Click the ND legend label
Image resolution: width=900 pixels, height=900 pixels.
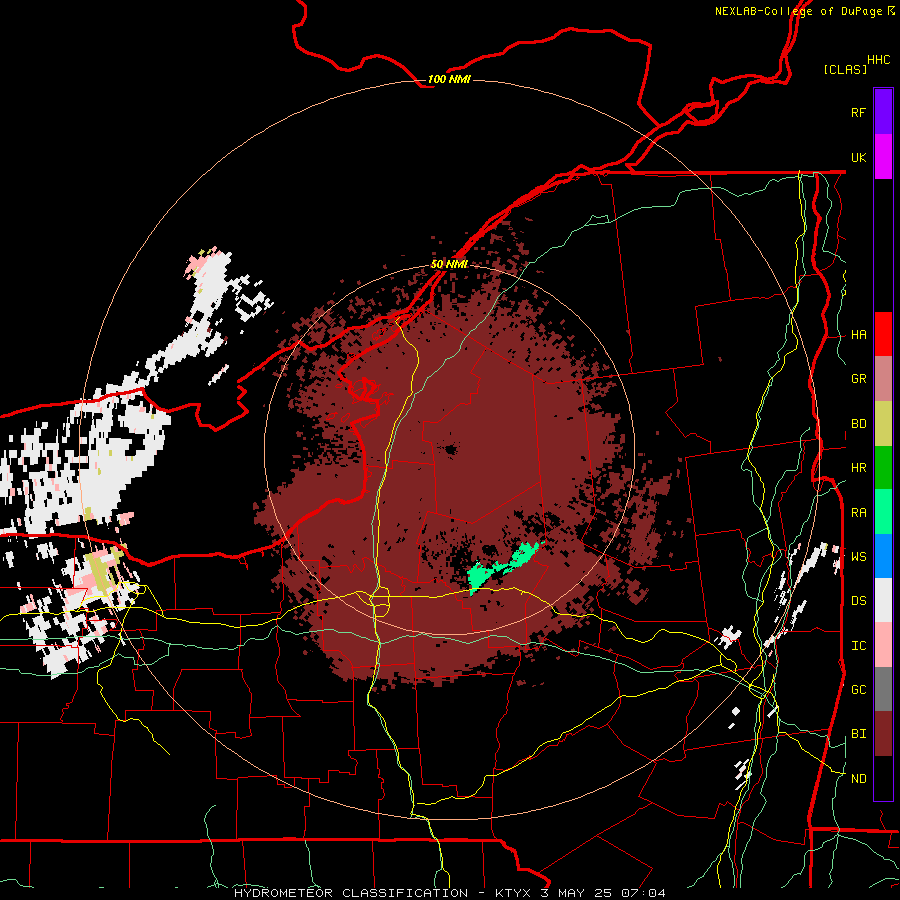coord(858,779)
